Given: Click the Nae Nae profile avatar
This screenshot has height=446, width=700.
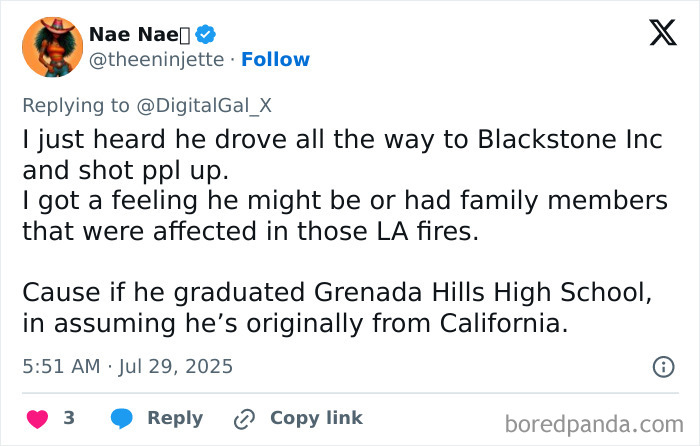Looking at the screenshot, I should point(51,46).
